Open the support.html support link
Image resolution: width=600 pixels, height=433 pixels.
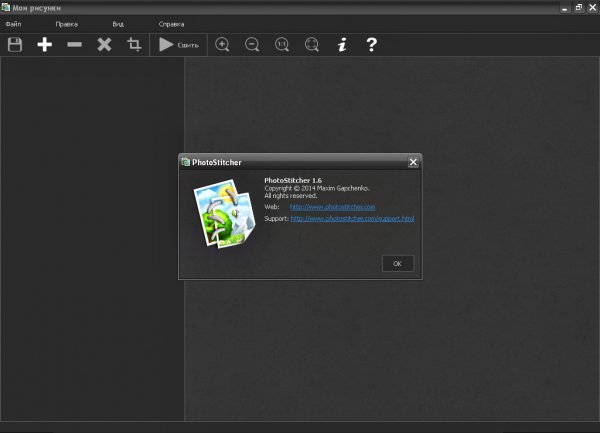click(x=352, y=218)
